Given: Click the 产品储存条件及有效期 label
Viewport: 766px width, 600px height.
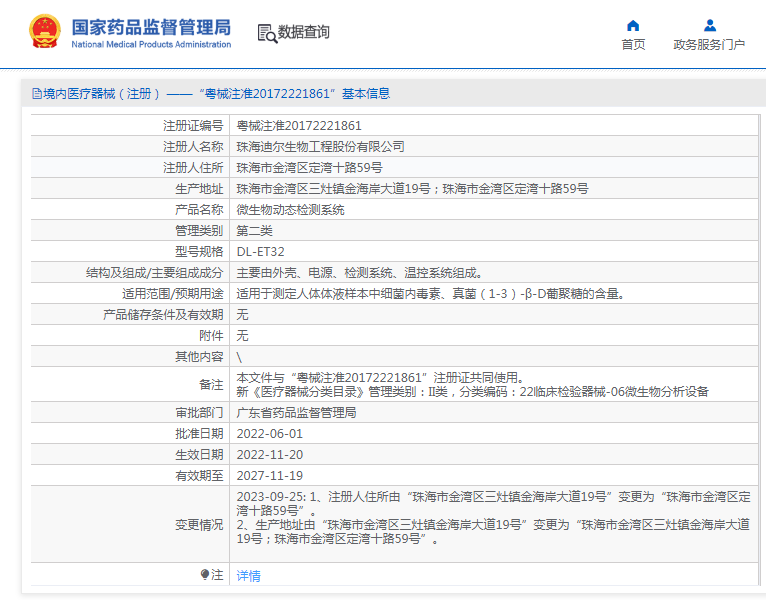Looking at the screenshot, I should (x=163, y=315).
